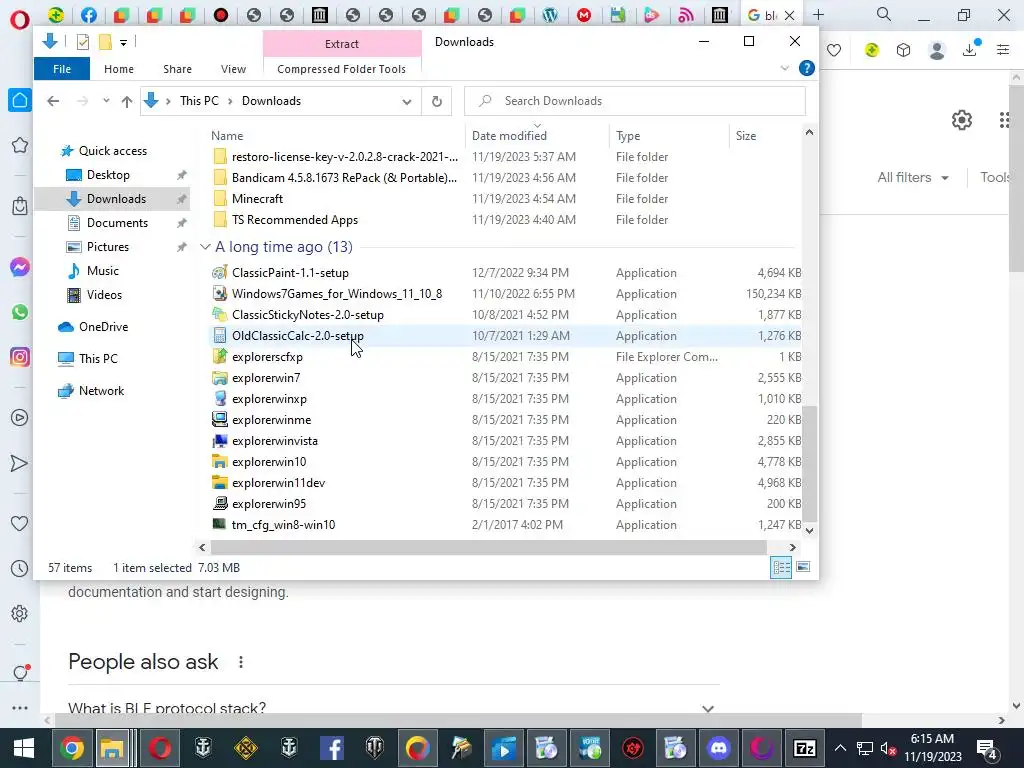Switch to large icons view button

pyautogui.click(x=803, y=567)
